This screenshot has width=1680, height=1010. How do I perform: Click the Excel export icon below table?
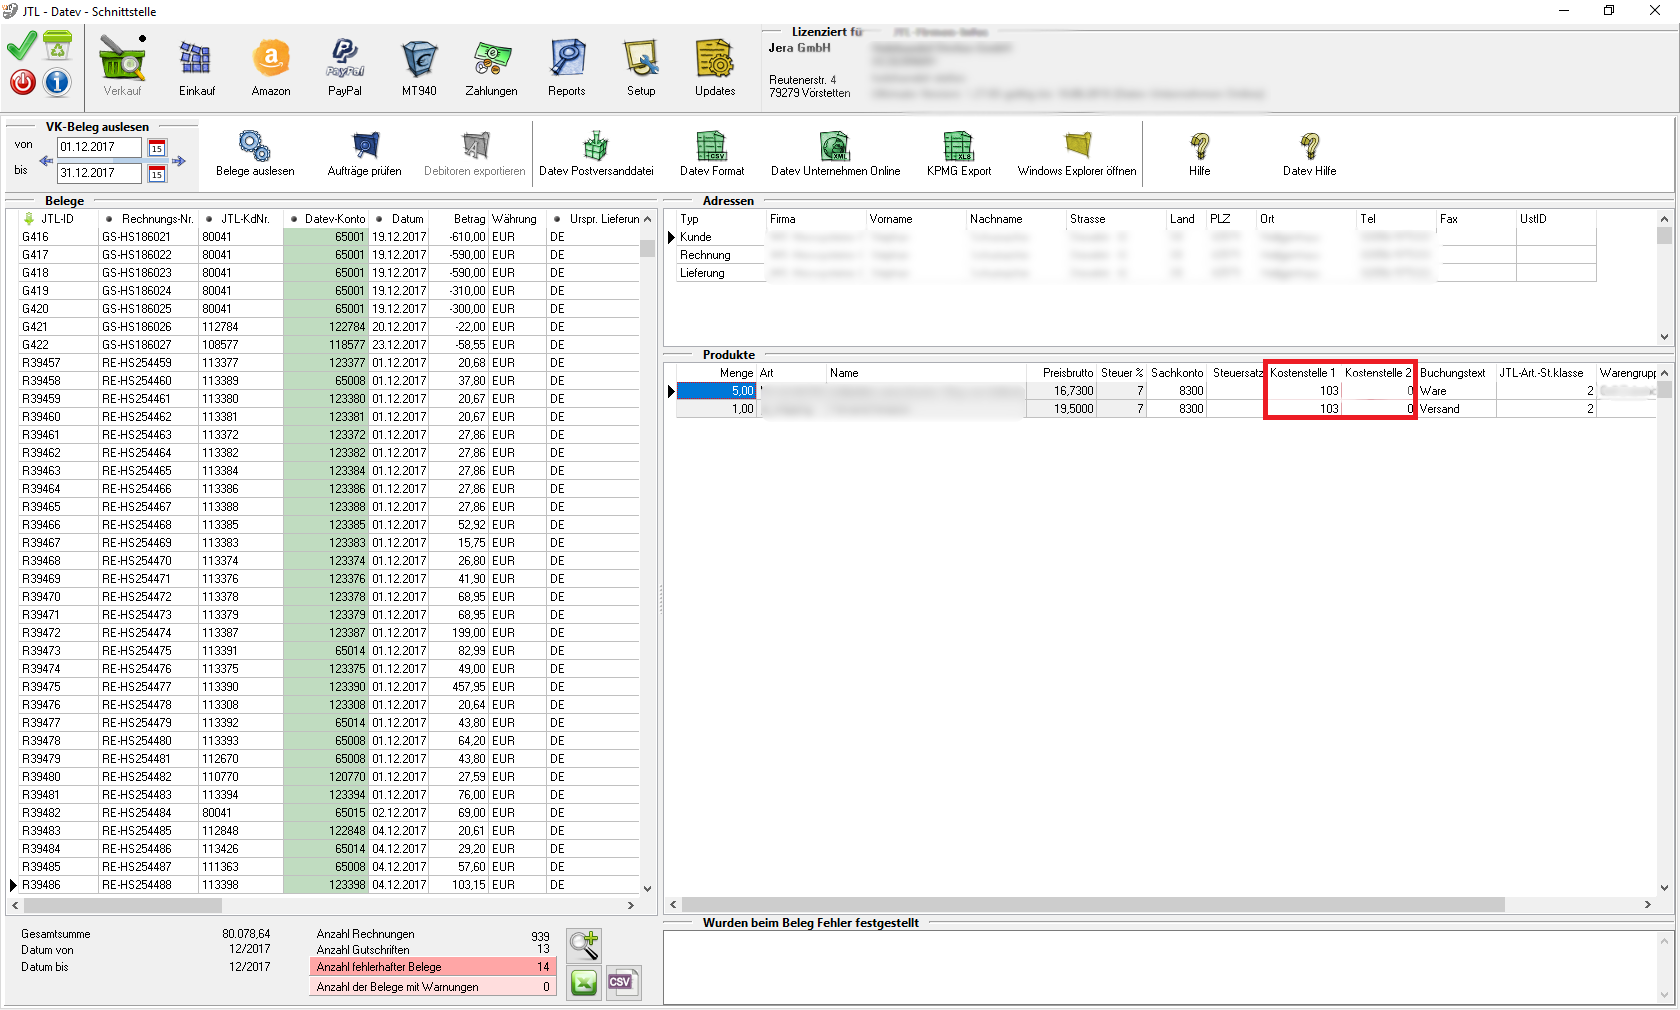584,983
